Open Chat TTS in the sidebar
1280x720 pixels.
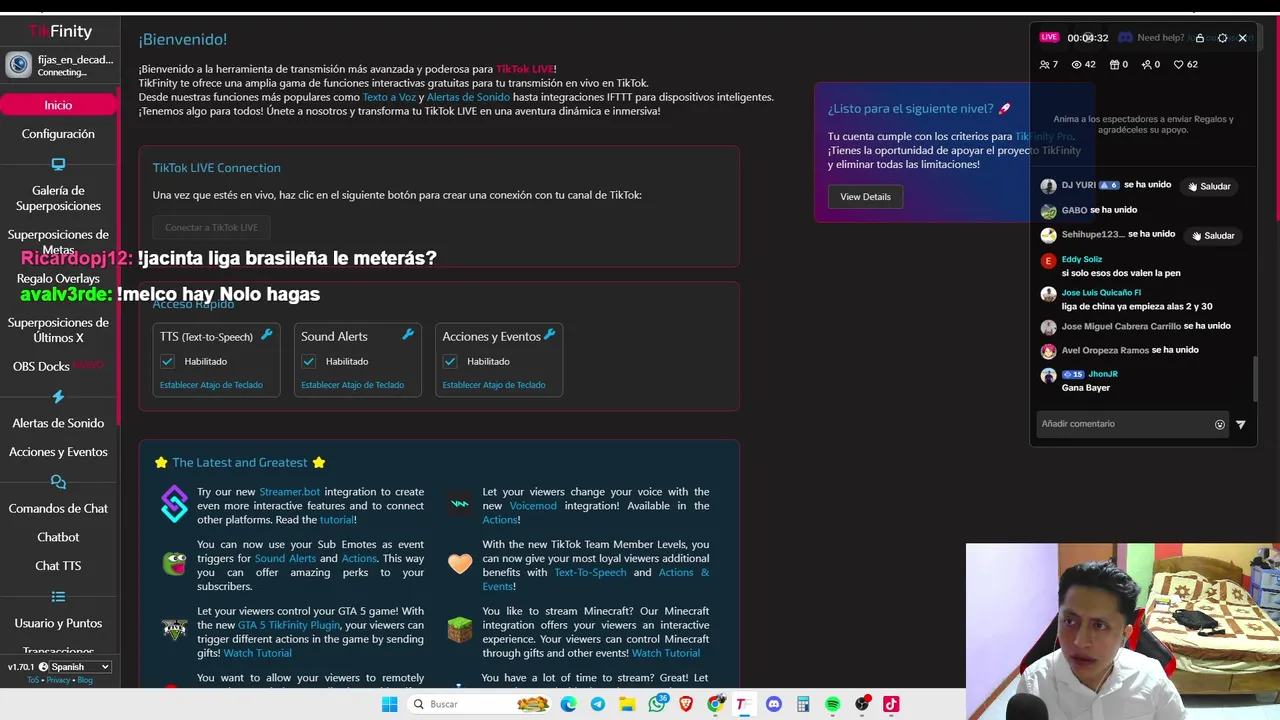(58, 566)
